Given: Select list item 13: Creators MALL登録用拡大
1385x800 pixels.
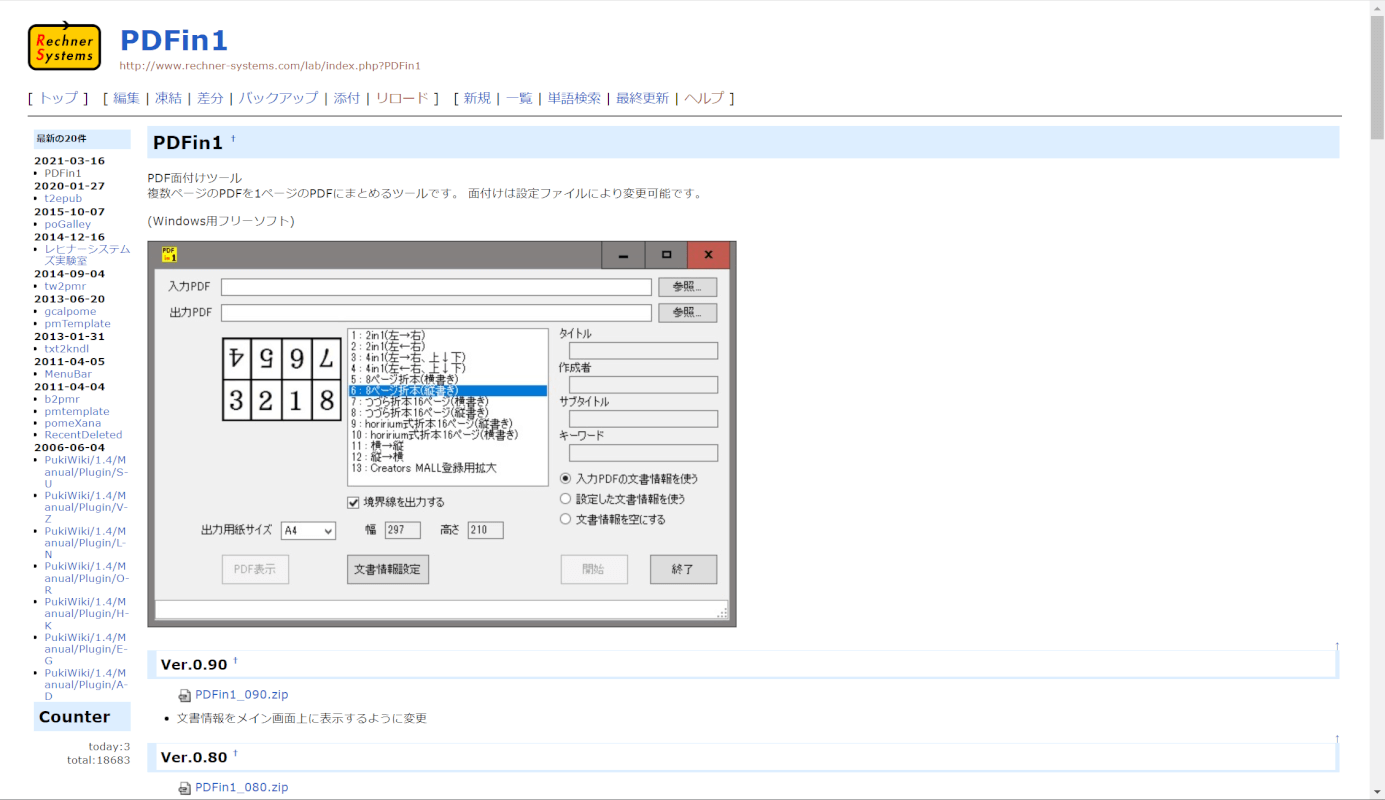Looking at the screenshot, I should click(x=448, y=468).
